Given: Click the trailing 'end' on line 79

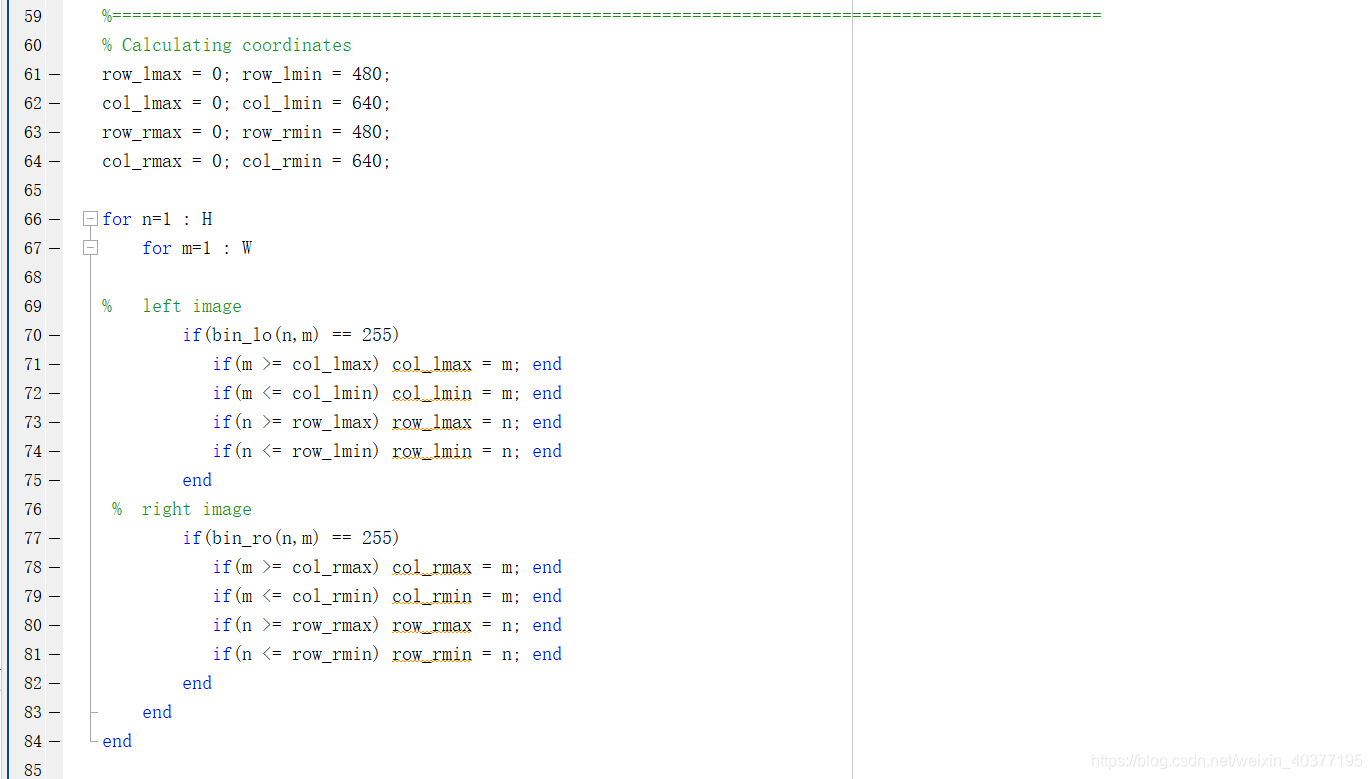Looking at the screenshot, I should coord(547,596).
